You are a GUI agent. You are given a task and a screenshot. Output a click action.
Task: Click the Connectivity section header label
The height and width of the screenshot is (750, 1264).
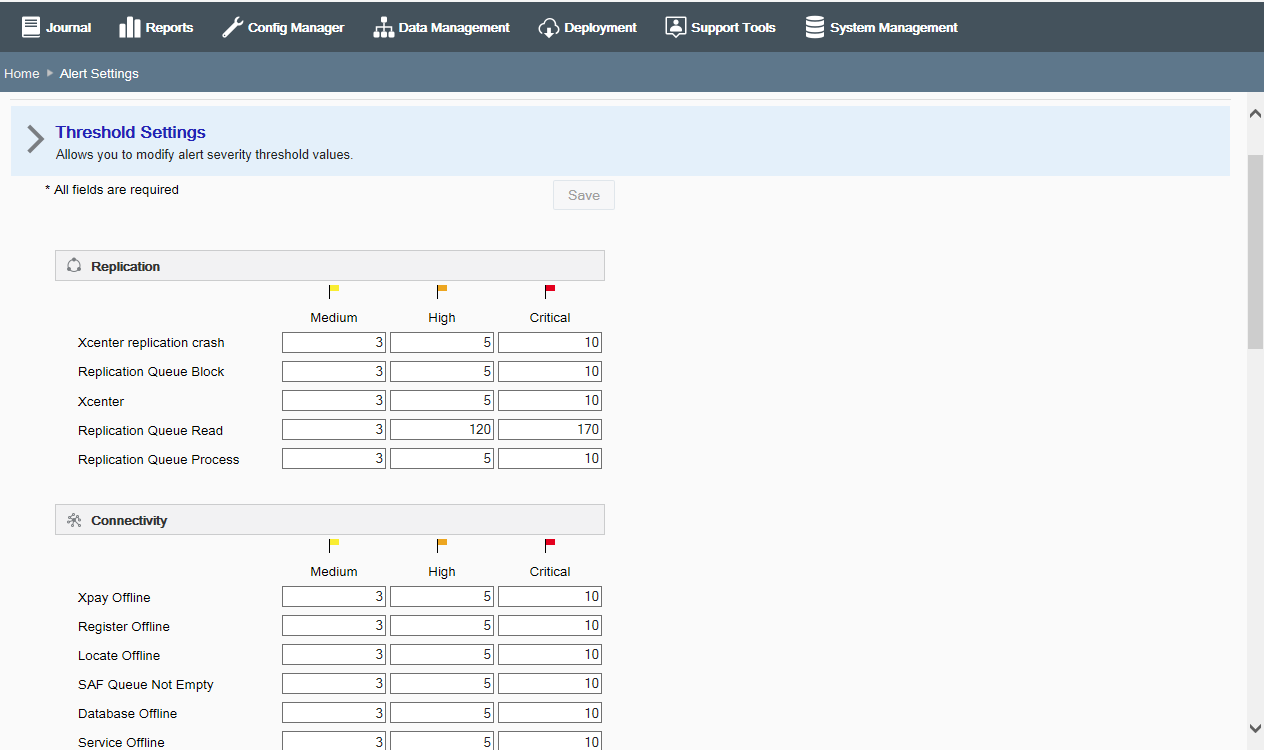129,520
